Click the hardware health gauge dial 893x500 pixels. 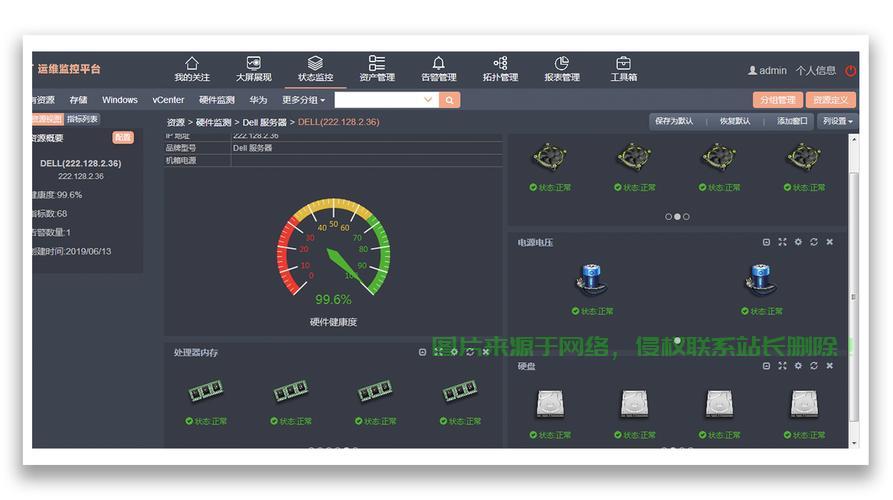pyautogui.click(x=333, y=248)
